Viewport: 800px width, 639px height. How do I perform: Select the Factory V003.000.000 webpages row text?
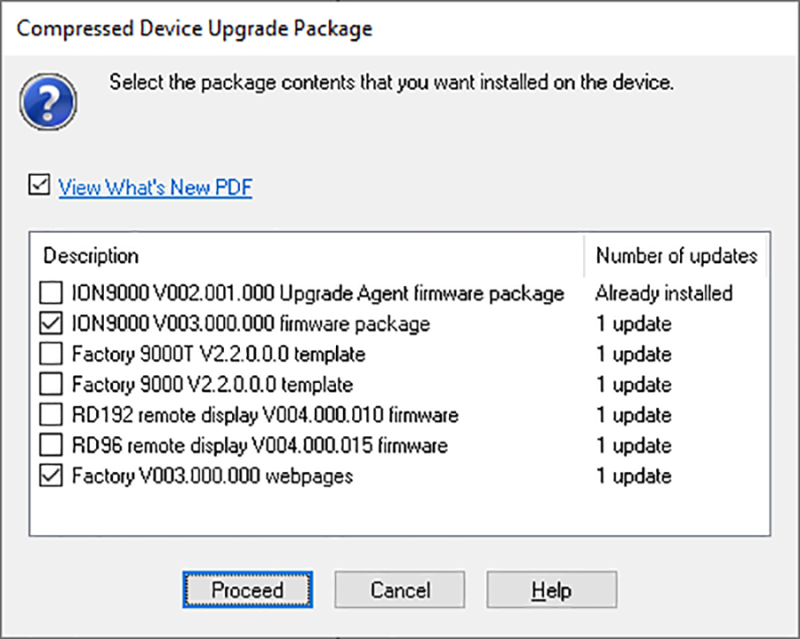coord(212,476)
